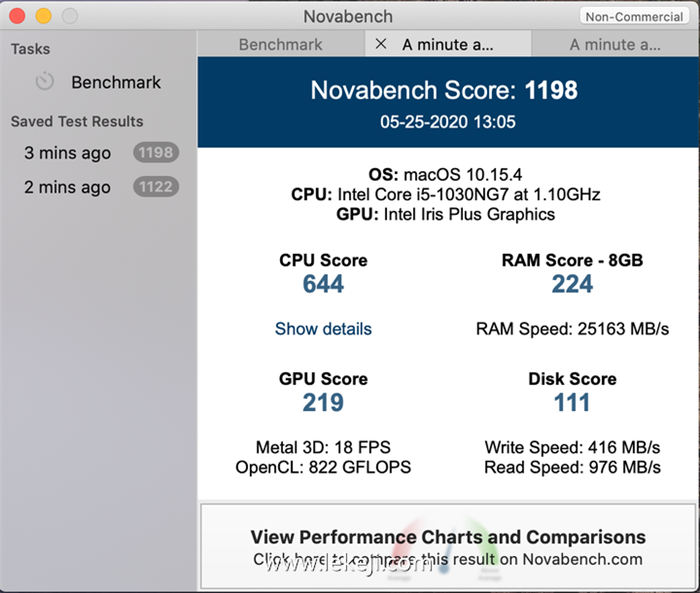Click Metal 3D: 18 FPS text

(323, 447)
